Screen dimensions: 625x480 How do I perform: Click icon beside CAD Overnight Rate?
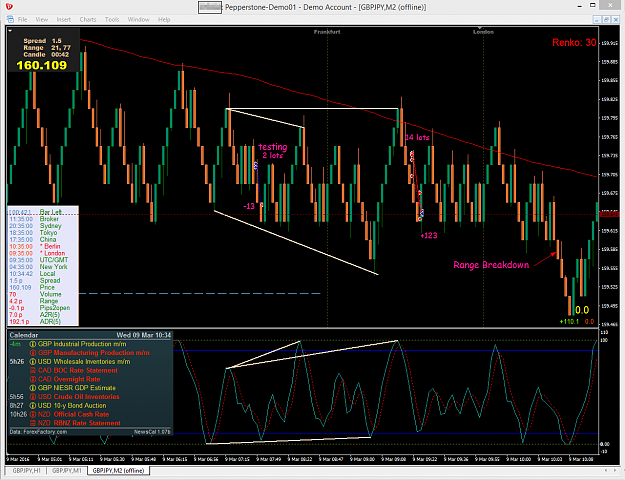click(x=33, y=379)
